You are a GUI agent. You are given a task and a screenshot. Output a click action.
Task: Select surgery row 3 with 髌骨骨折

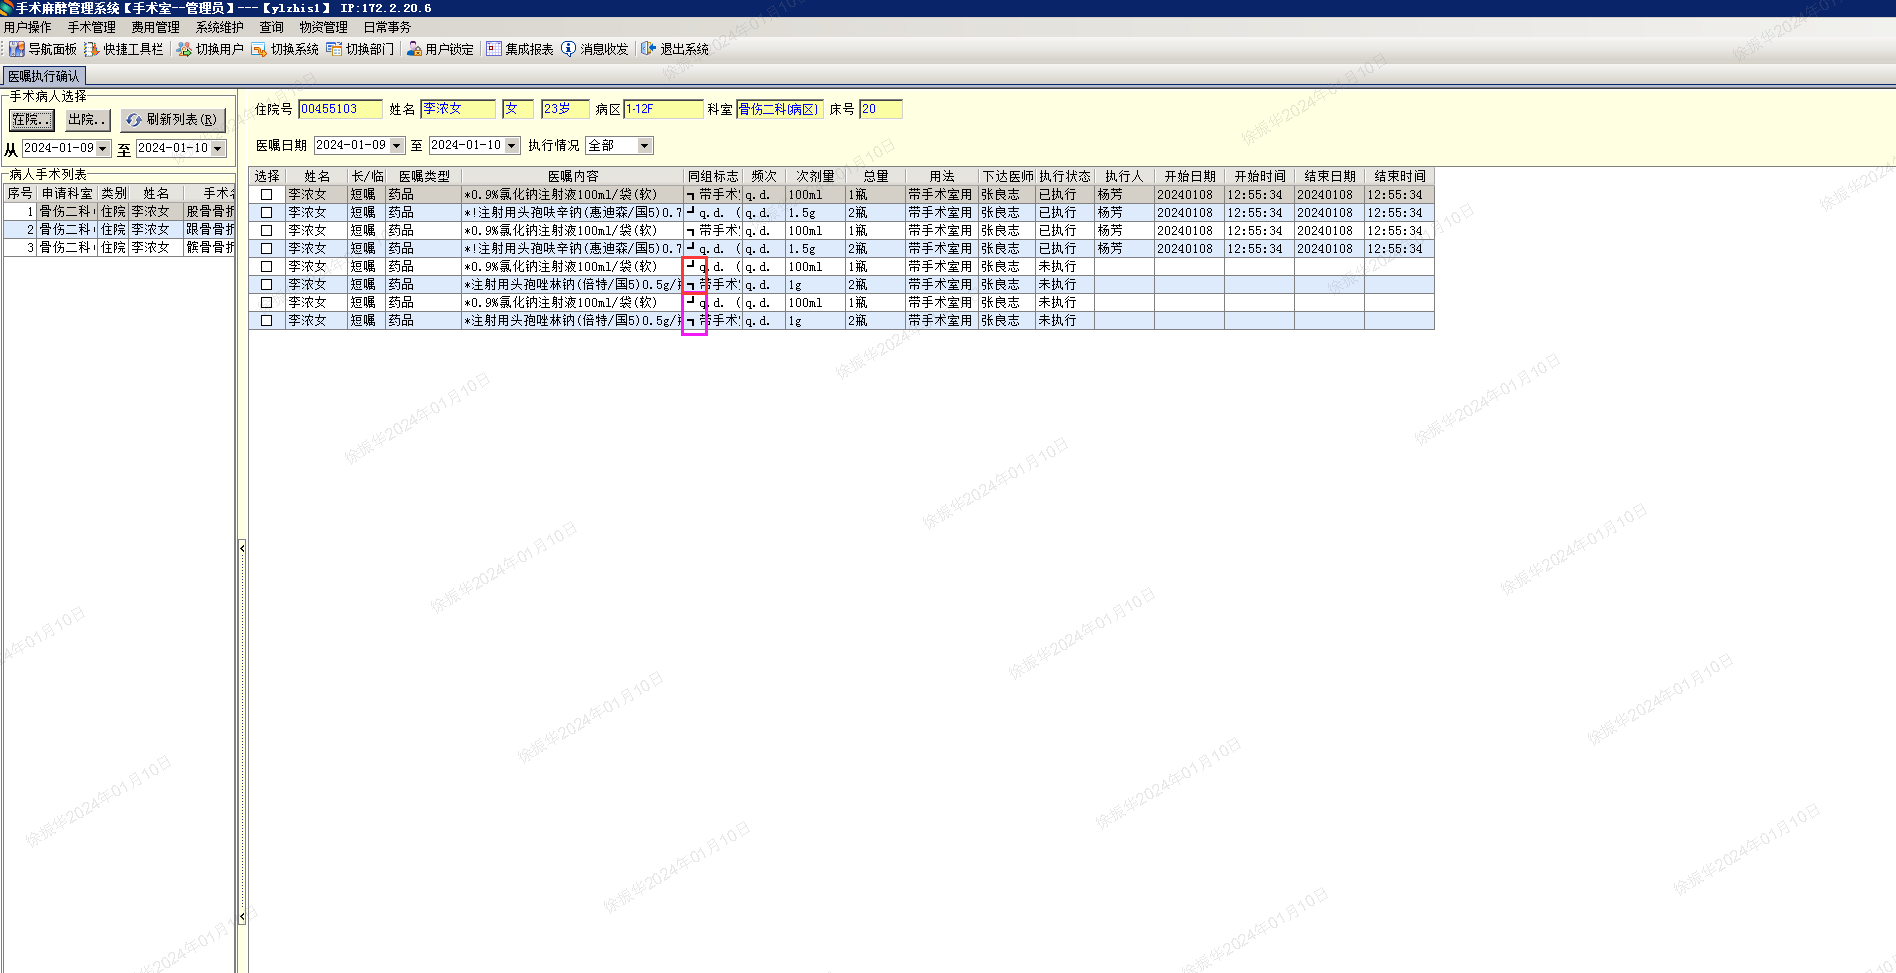[x=119, y=248]
